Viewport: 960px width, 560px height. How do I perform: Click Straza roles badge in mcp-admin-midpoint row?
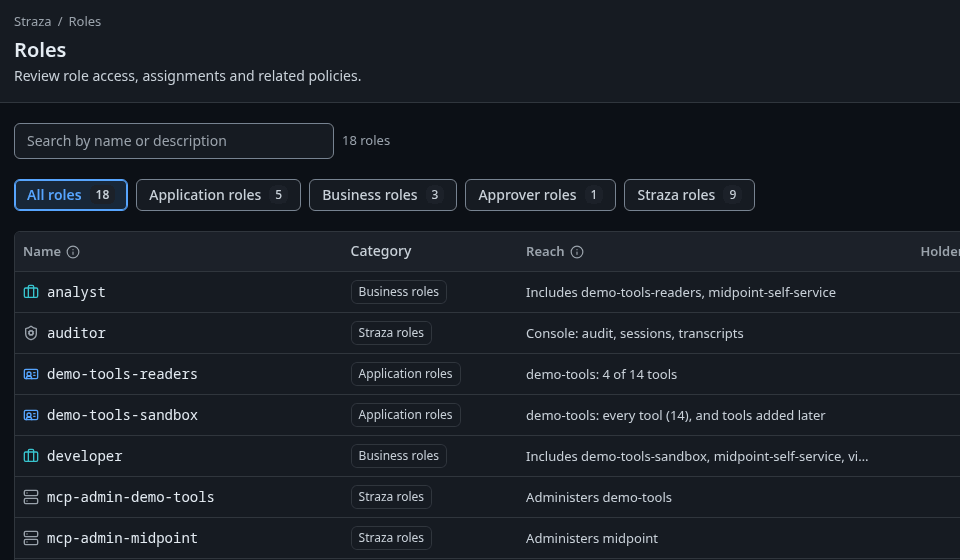tap(391, 538)
